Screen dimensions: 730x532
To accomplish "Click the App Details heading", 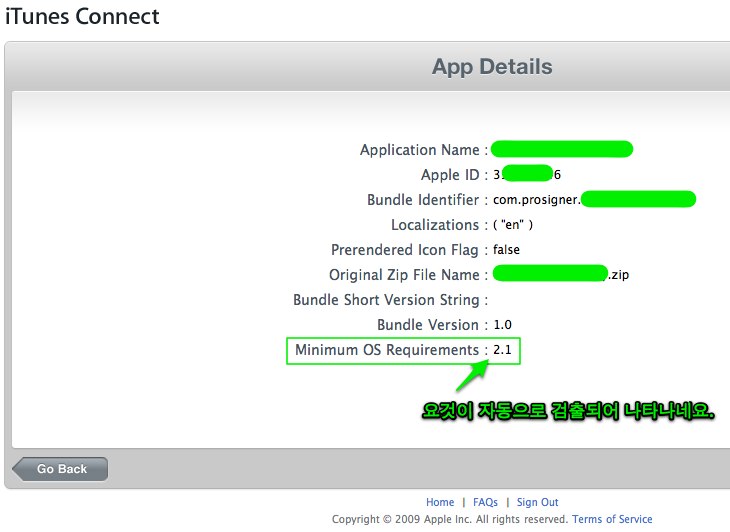I will click(491, 67).
